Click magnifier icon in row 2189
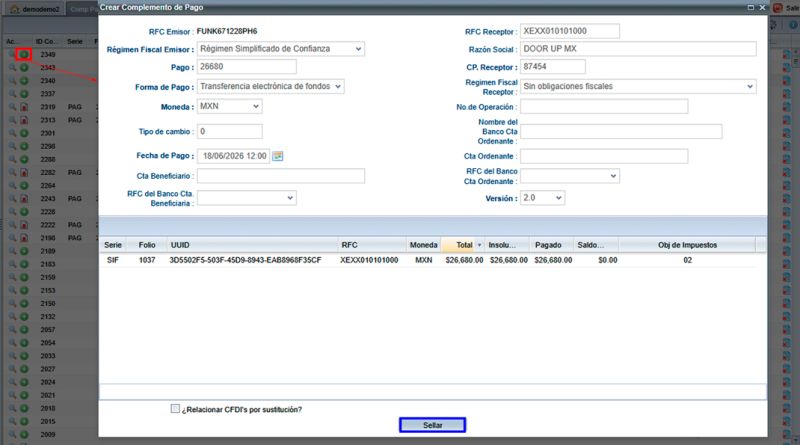Image resolution: width=800 pixels, height=445 pixels. pyautogui.click(x=13, y=251)
